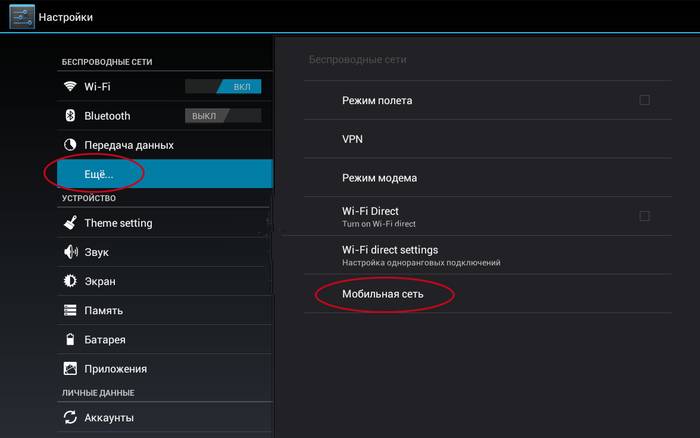Viewport: 700px width, 438px height.
Task: Tap the Wi-Fi signal icon
Action: pos(70,87)
